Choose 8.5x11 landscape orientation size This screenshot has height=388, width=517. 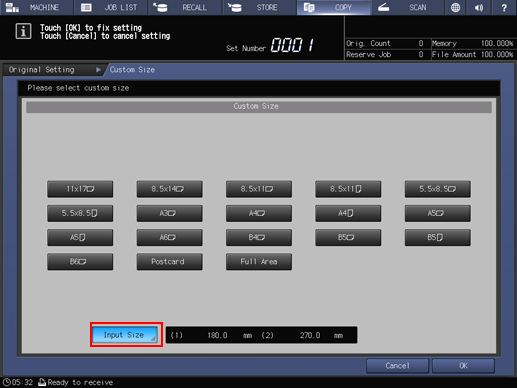259,189
